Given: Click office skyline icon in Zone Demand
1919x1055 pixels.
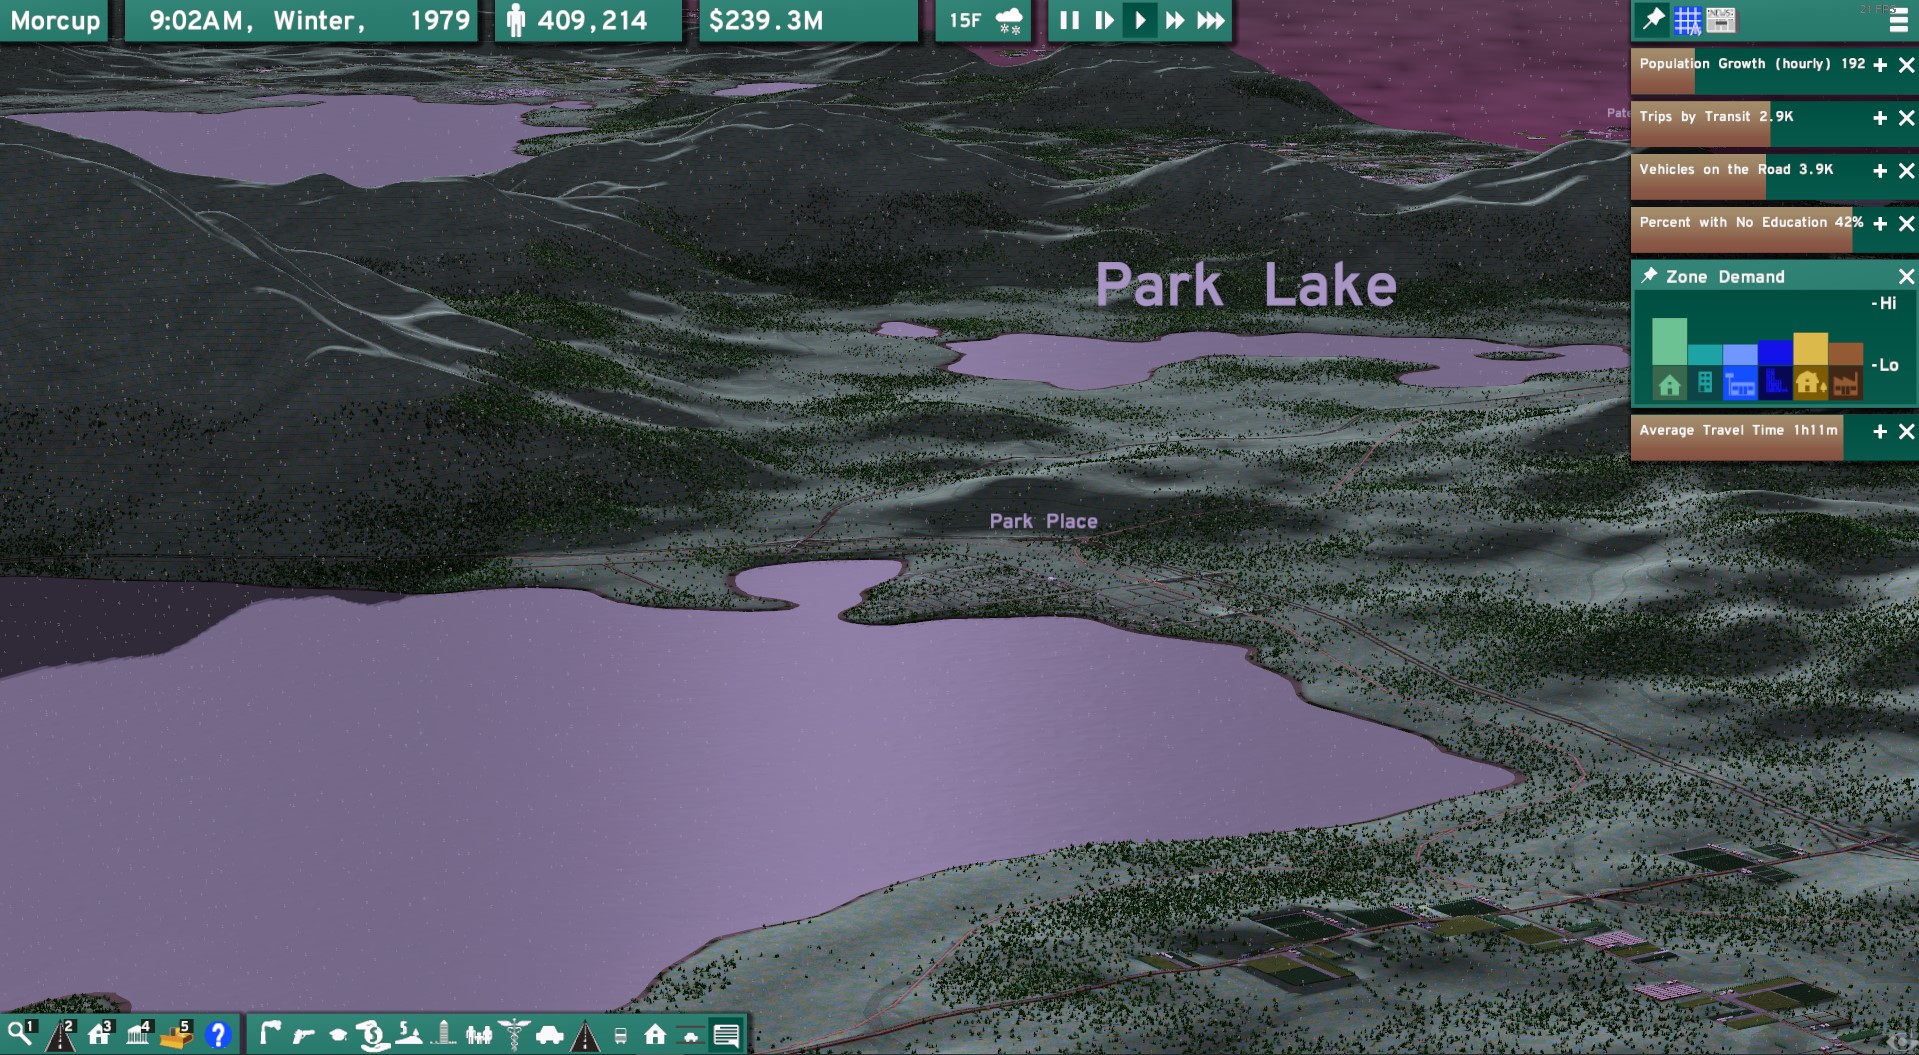Looking at the screenshot, I should [x=1775, y=383].
